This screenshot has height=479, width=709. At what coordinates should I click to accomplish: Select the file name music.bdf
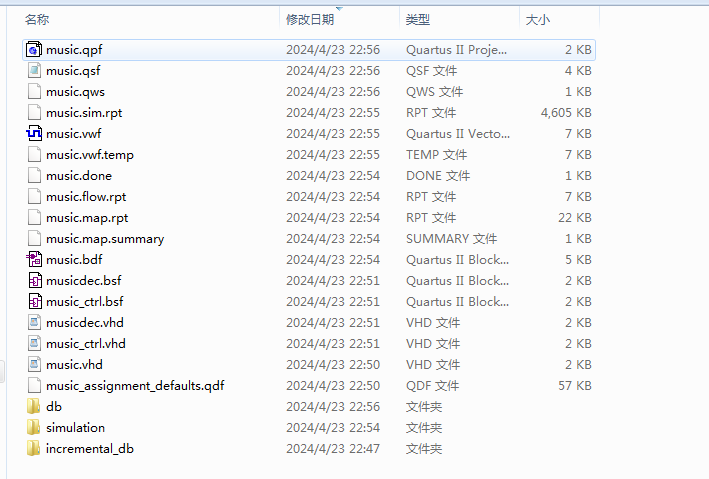74,260
